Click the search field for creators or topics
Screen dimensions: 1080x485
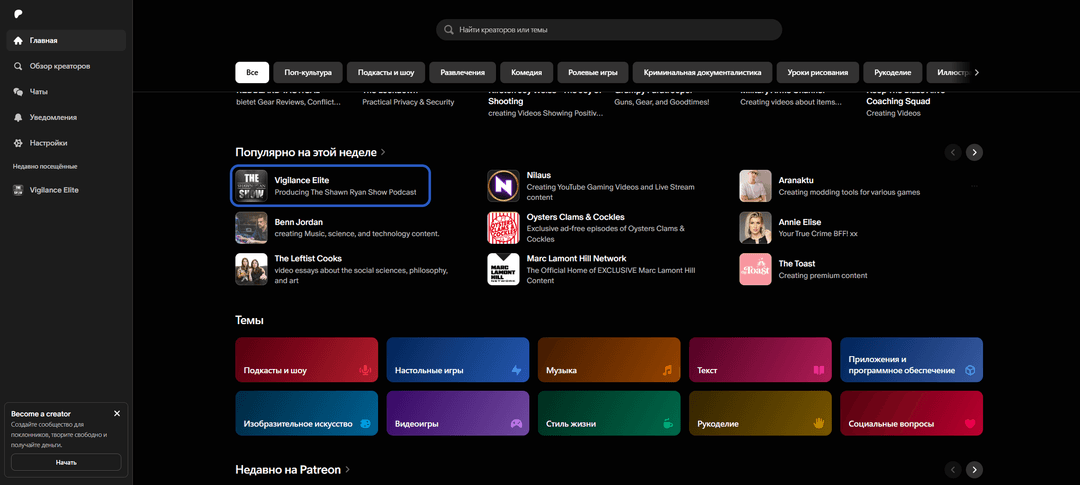point(609,30)
